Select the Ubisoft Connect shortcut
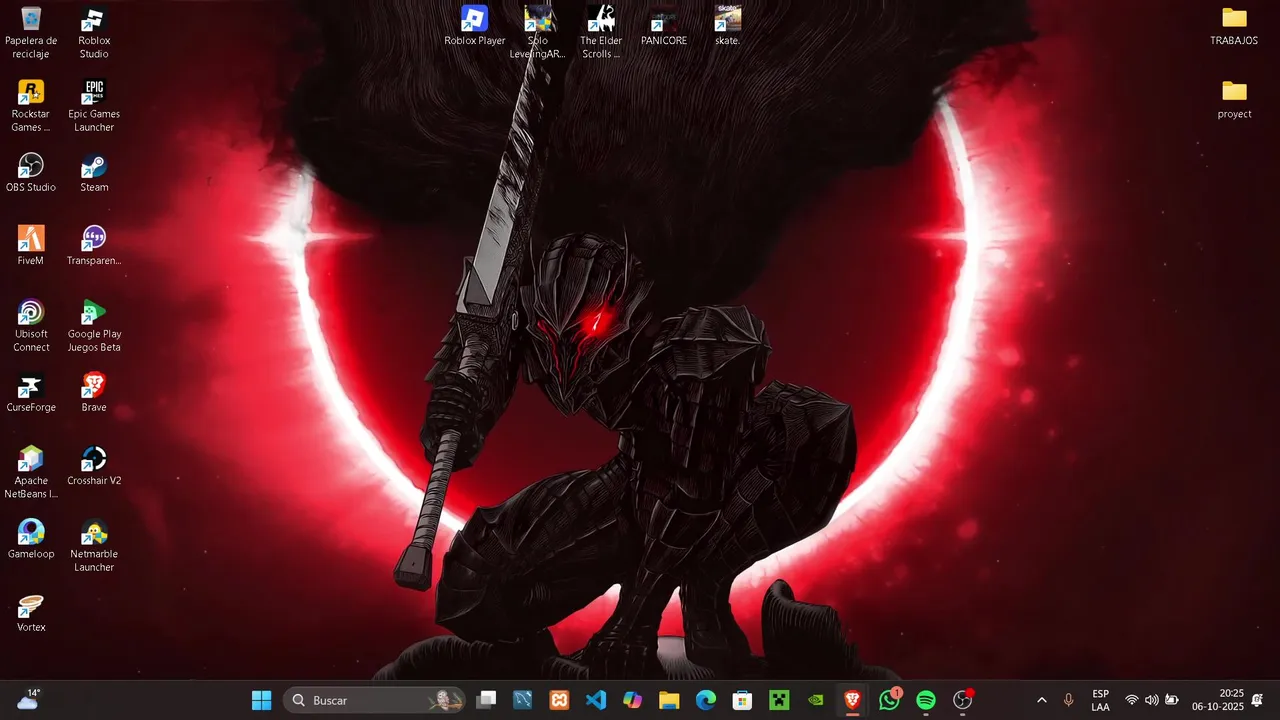Image resolution: width=1280 pixels, height=720 pixels. 31,325
